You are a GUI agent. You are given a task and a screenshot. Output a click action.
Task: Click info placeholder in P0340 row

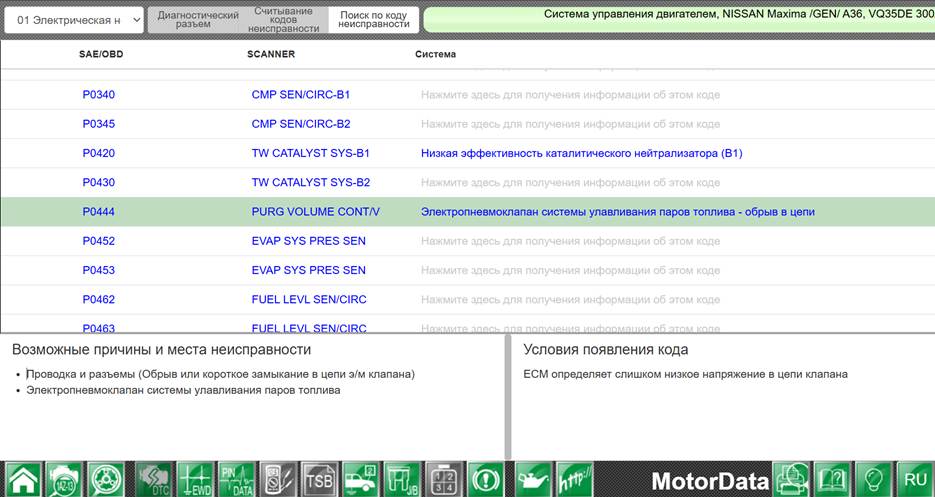pos(570,95)
